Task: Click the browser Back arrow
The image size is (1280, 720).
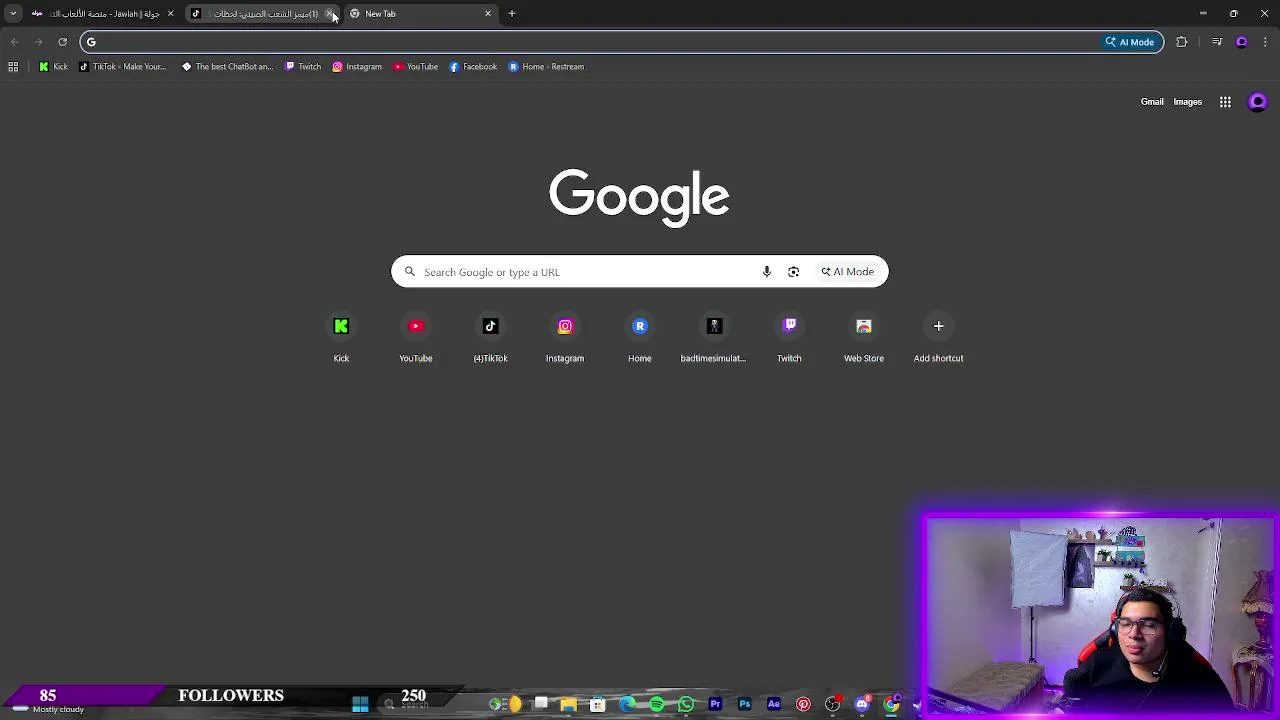Action: point(14,42)
